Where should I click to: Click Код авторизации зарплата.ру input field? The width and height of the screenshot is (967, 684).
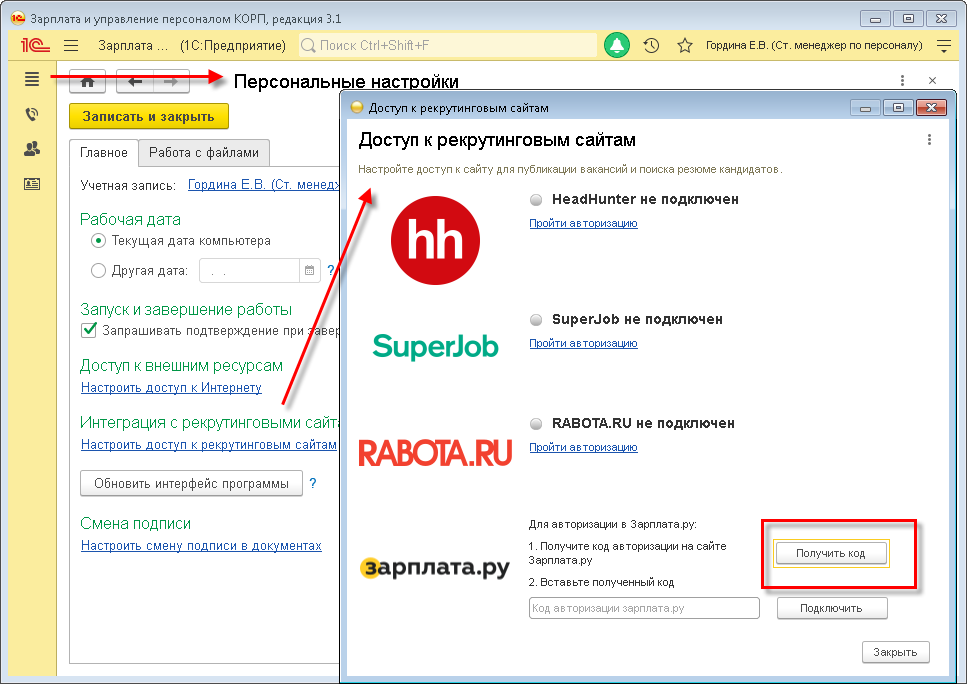[x=644, y=608]
